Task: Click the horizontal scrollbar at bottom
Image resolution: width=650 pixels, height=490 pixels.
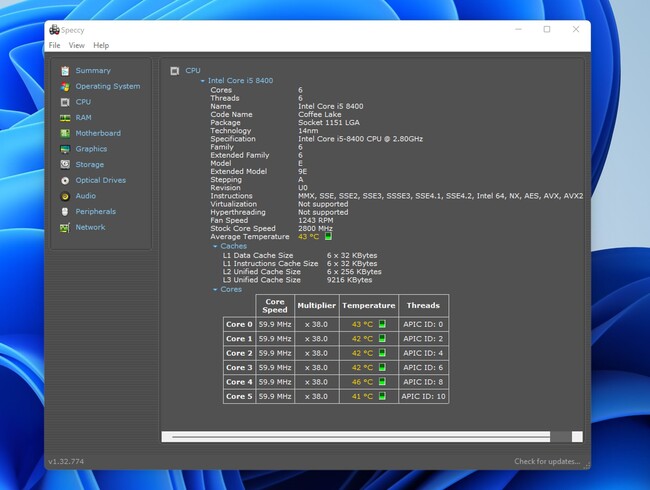Action: click(x=360, y=436)
